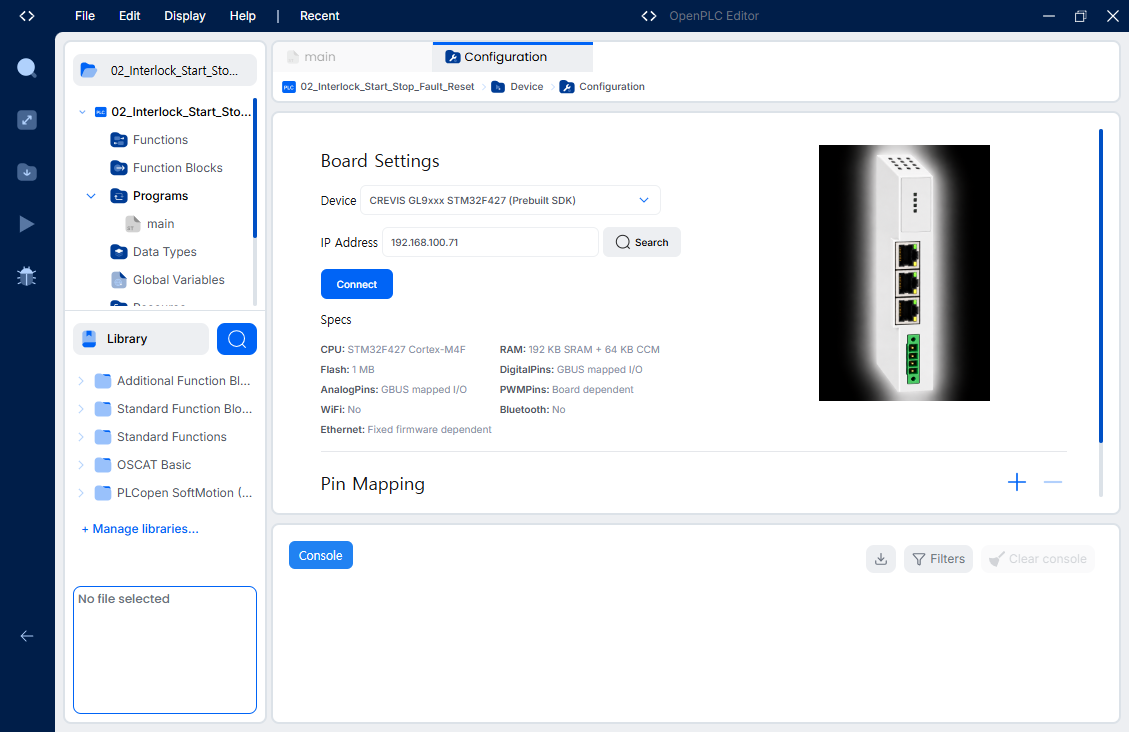The width and height of the screenshot is (1129, 732).
Task: Open the Recent menu
Action: point(320,16)
